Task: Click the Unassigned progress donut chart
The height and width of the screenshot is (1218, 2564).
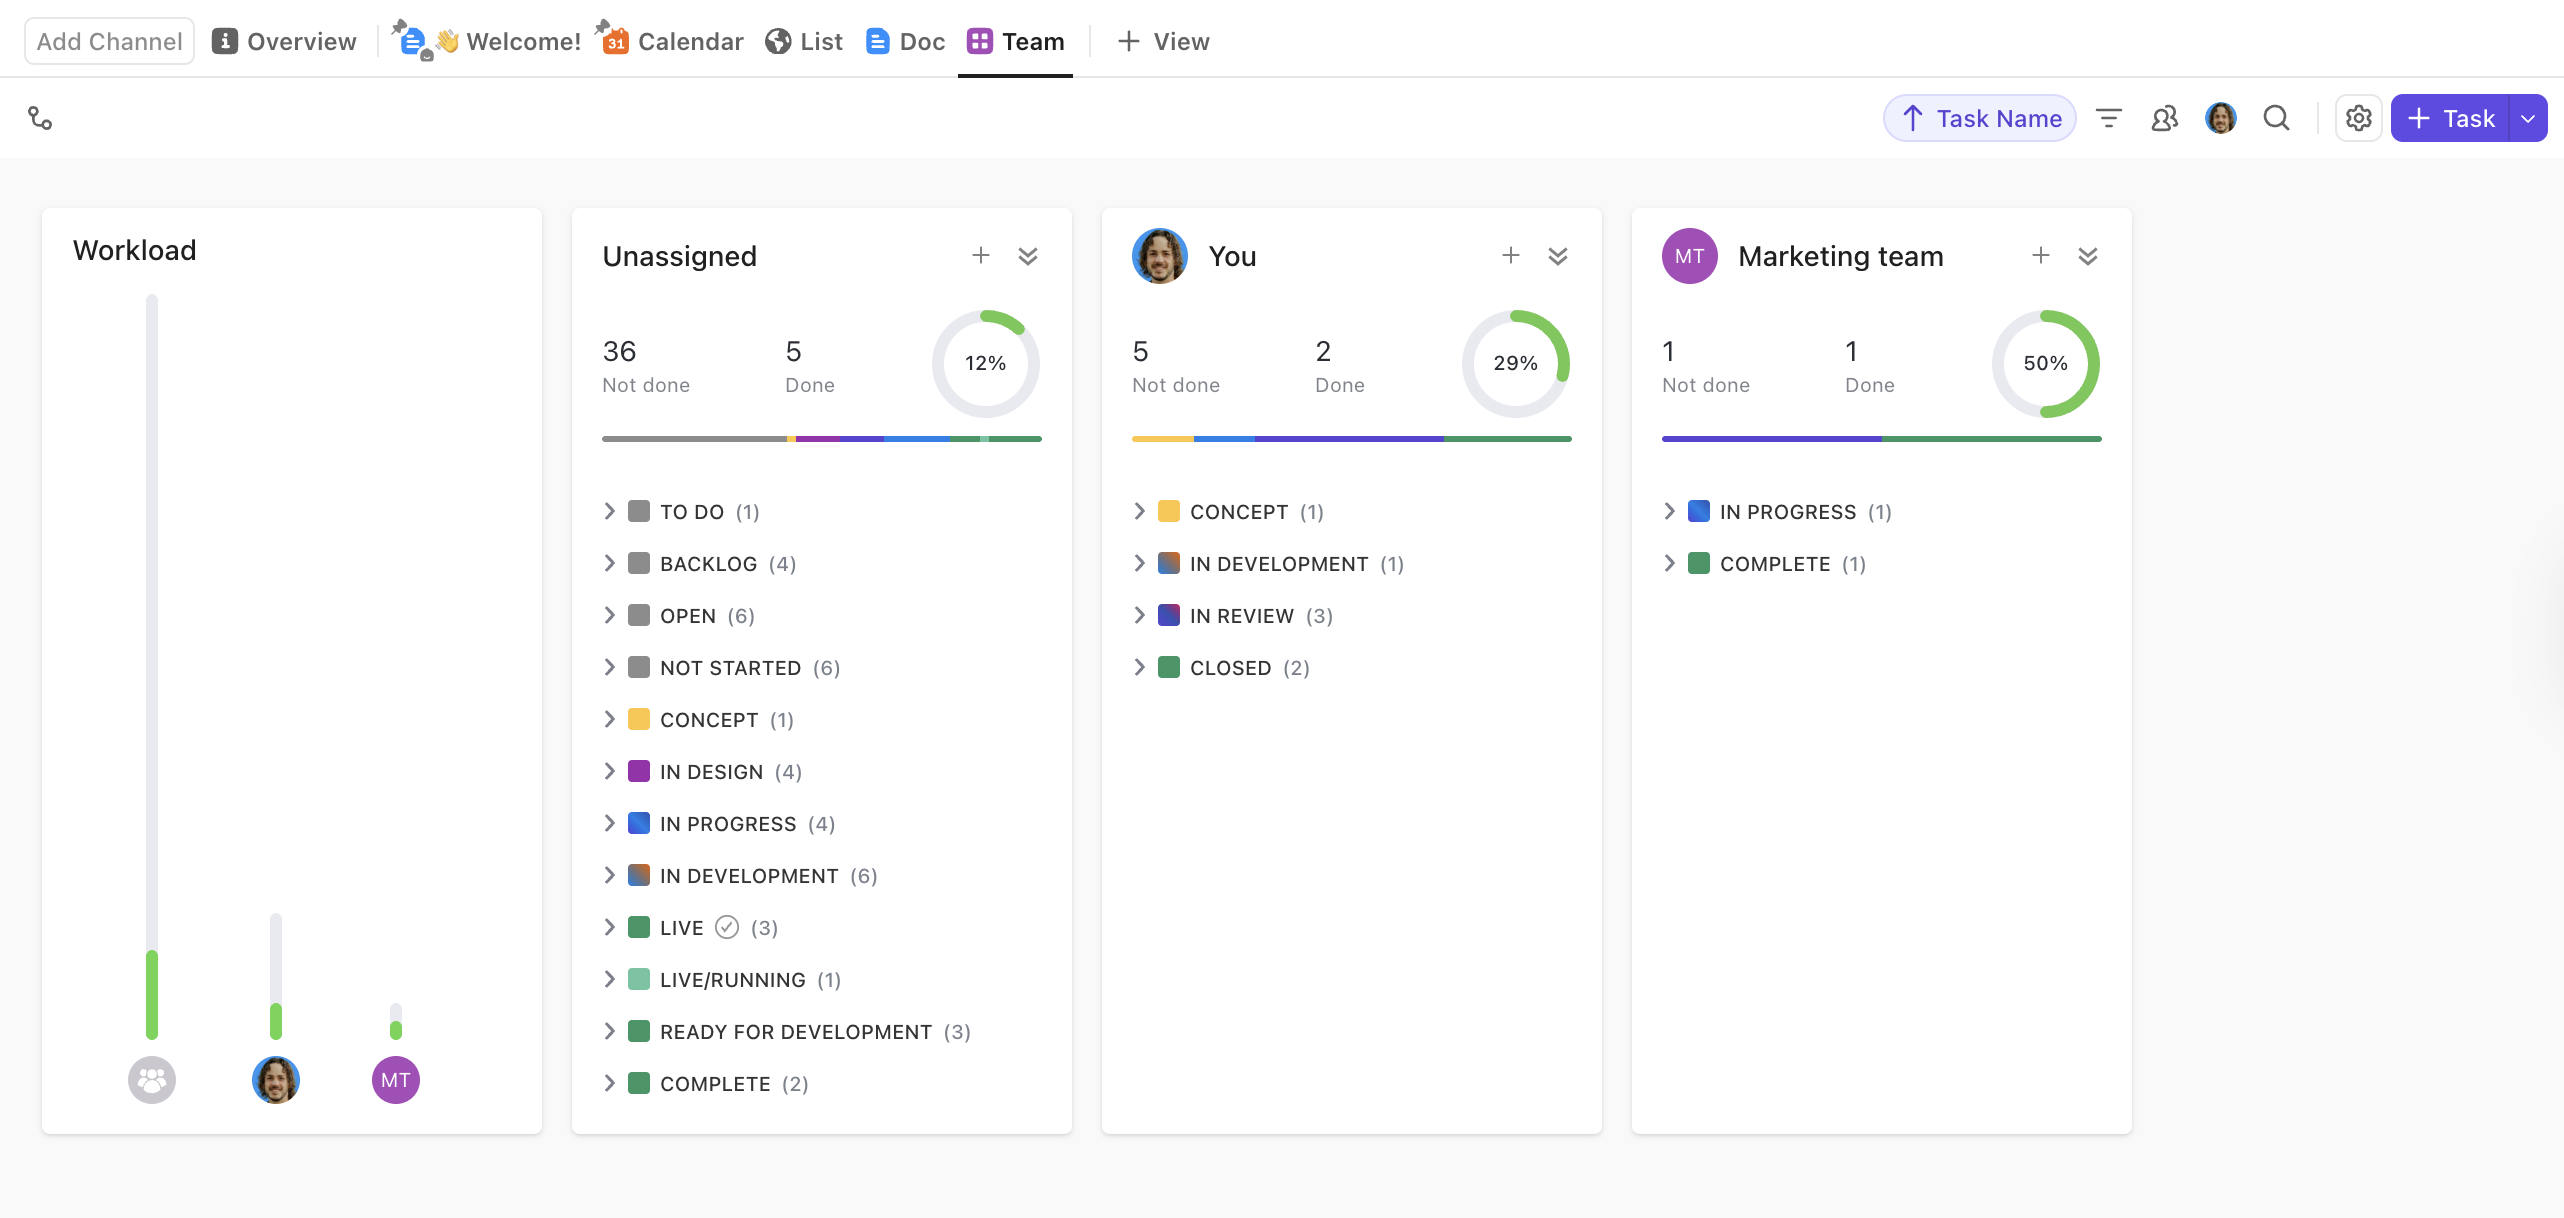Action: tap(986, 363)
